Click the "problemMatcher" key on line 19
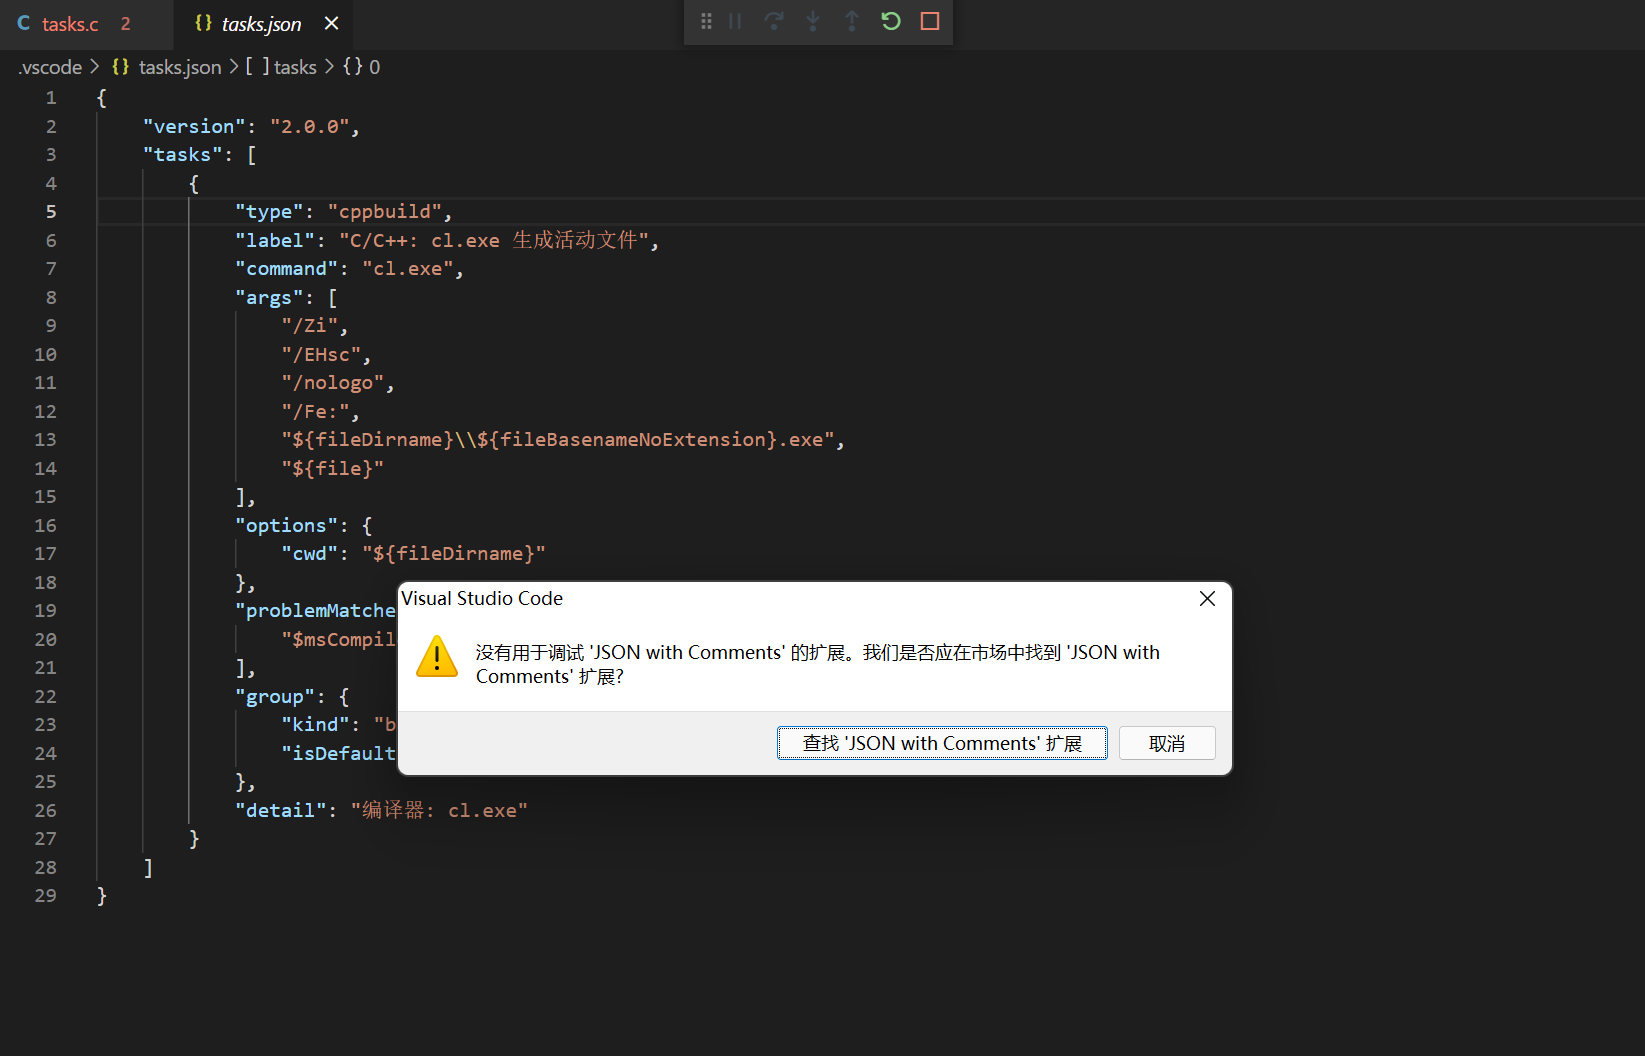 [x=316, y=611]
